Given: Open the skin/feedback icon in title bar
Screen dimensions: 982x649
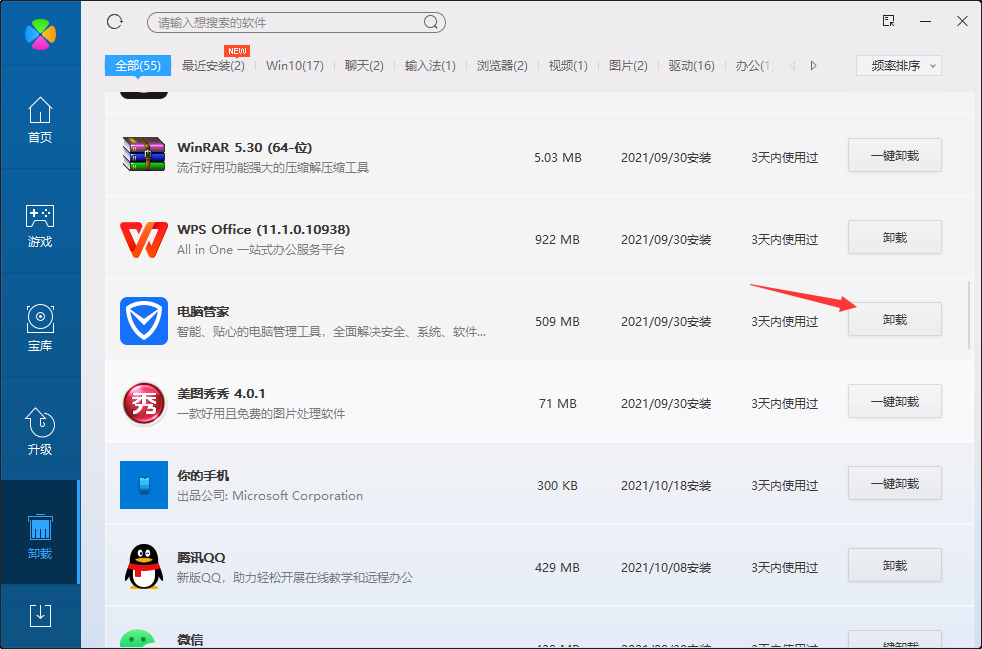Looking at the screenshot, I should click(x=889, y=21).
